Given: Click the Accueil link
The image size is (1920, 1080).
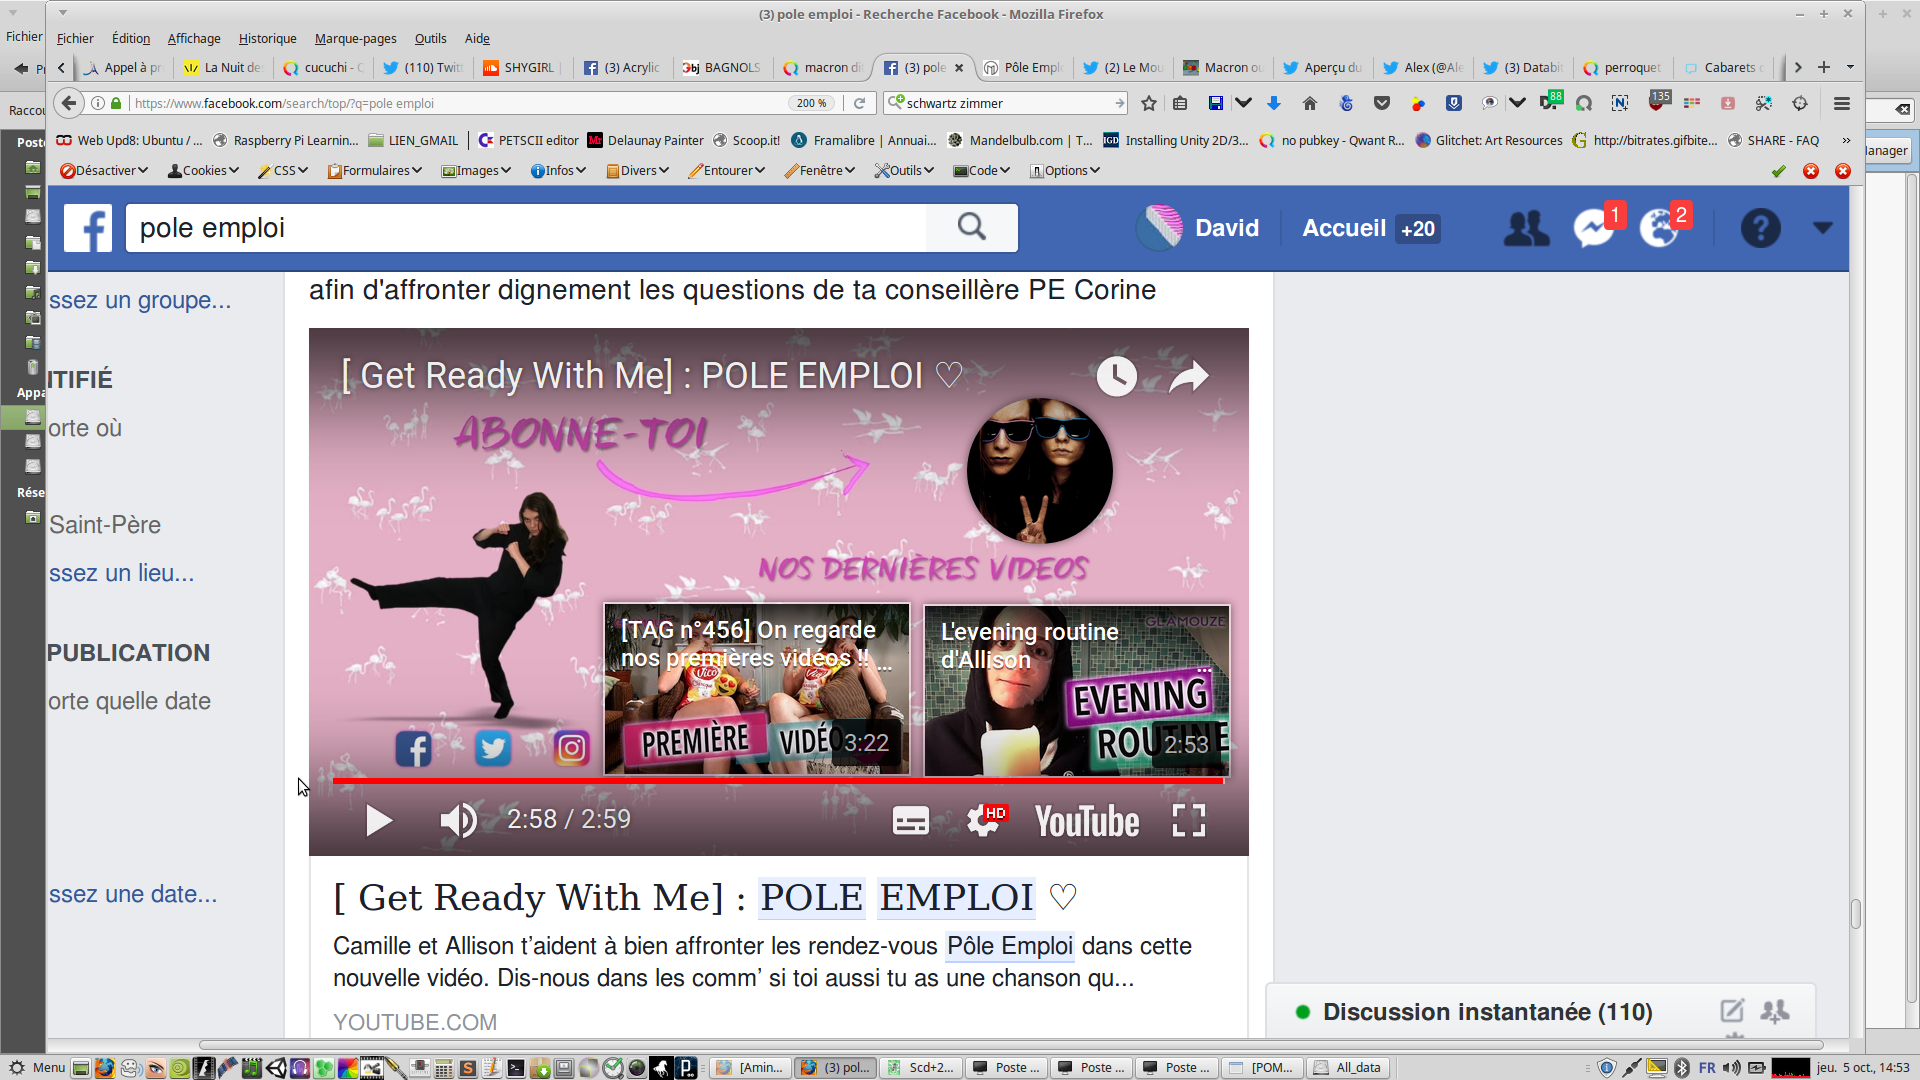Looking at the screenshot, I should [1343, 228].
